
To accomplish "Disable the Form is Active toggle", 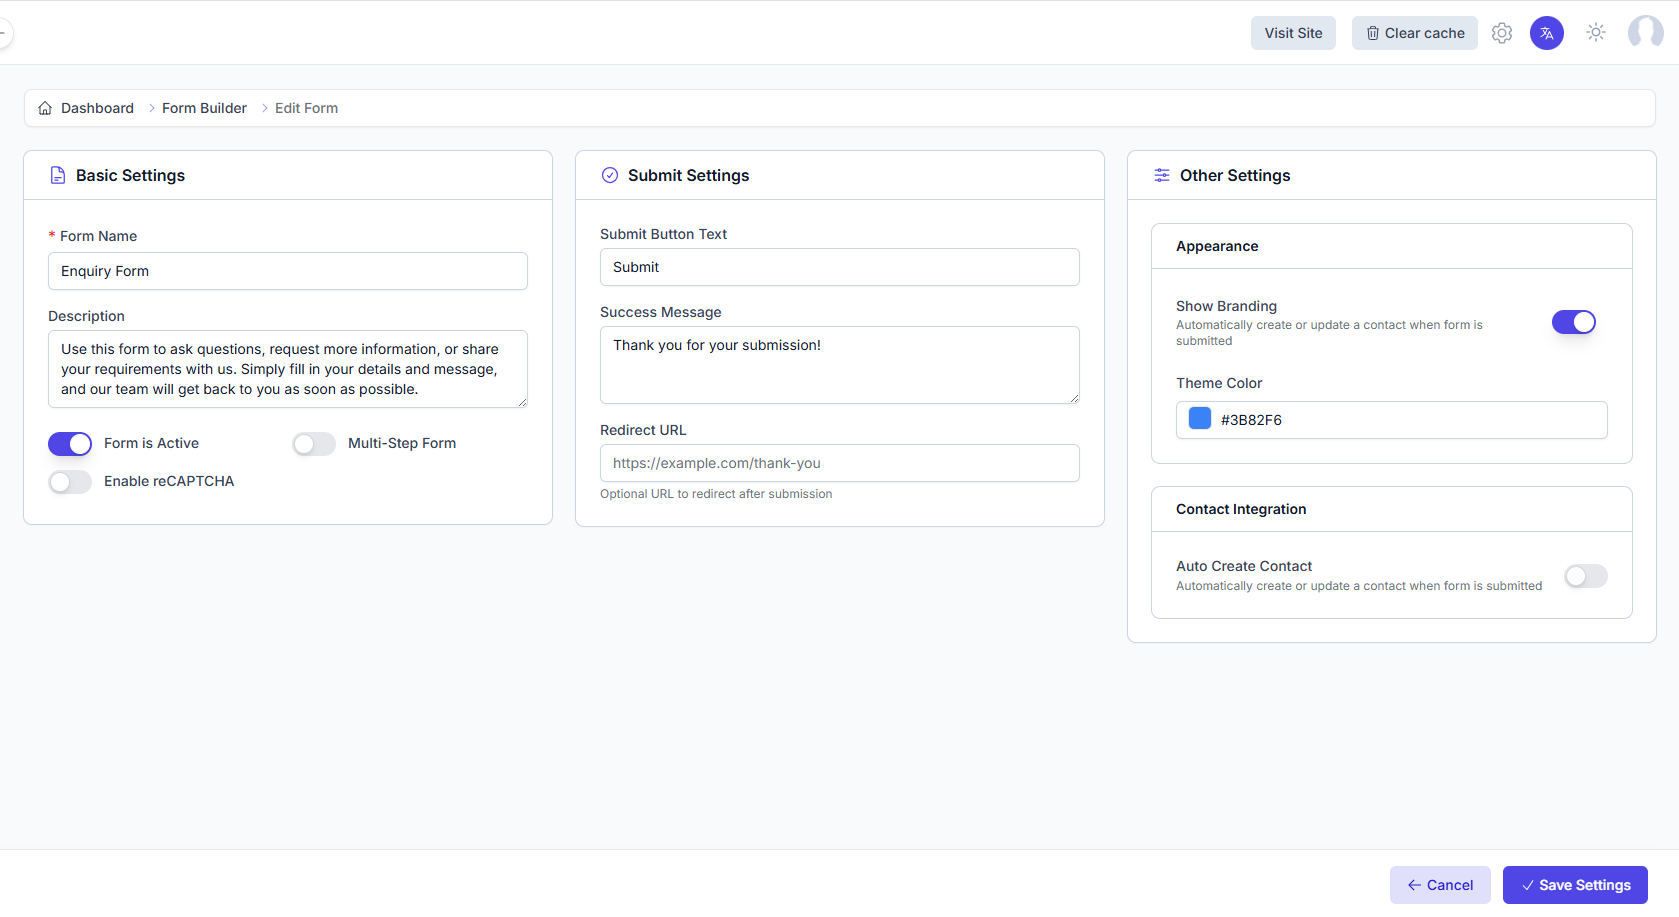I will (x=70, y=443).
